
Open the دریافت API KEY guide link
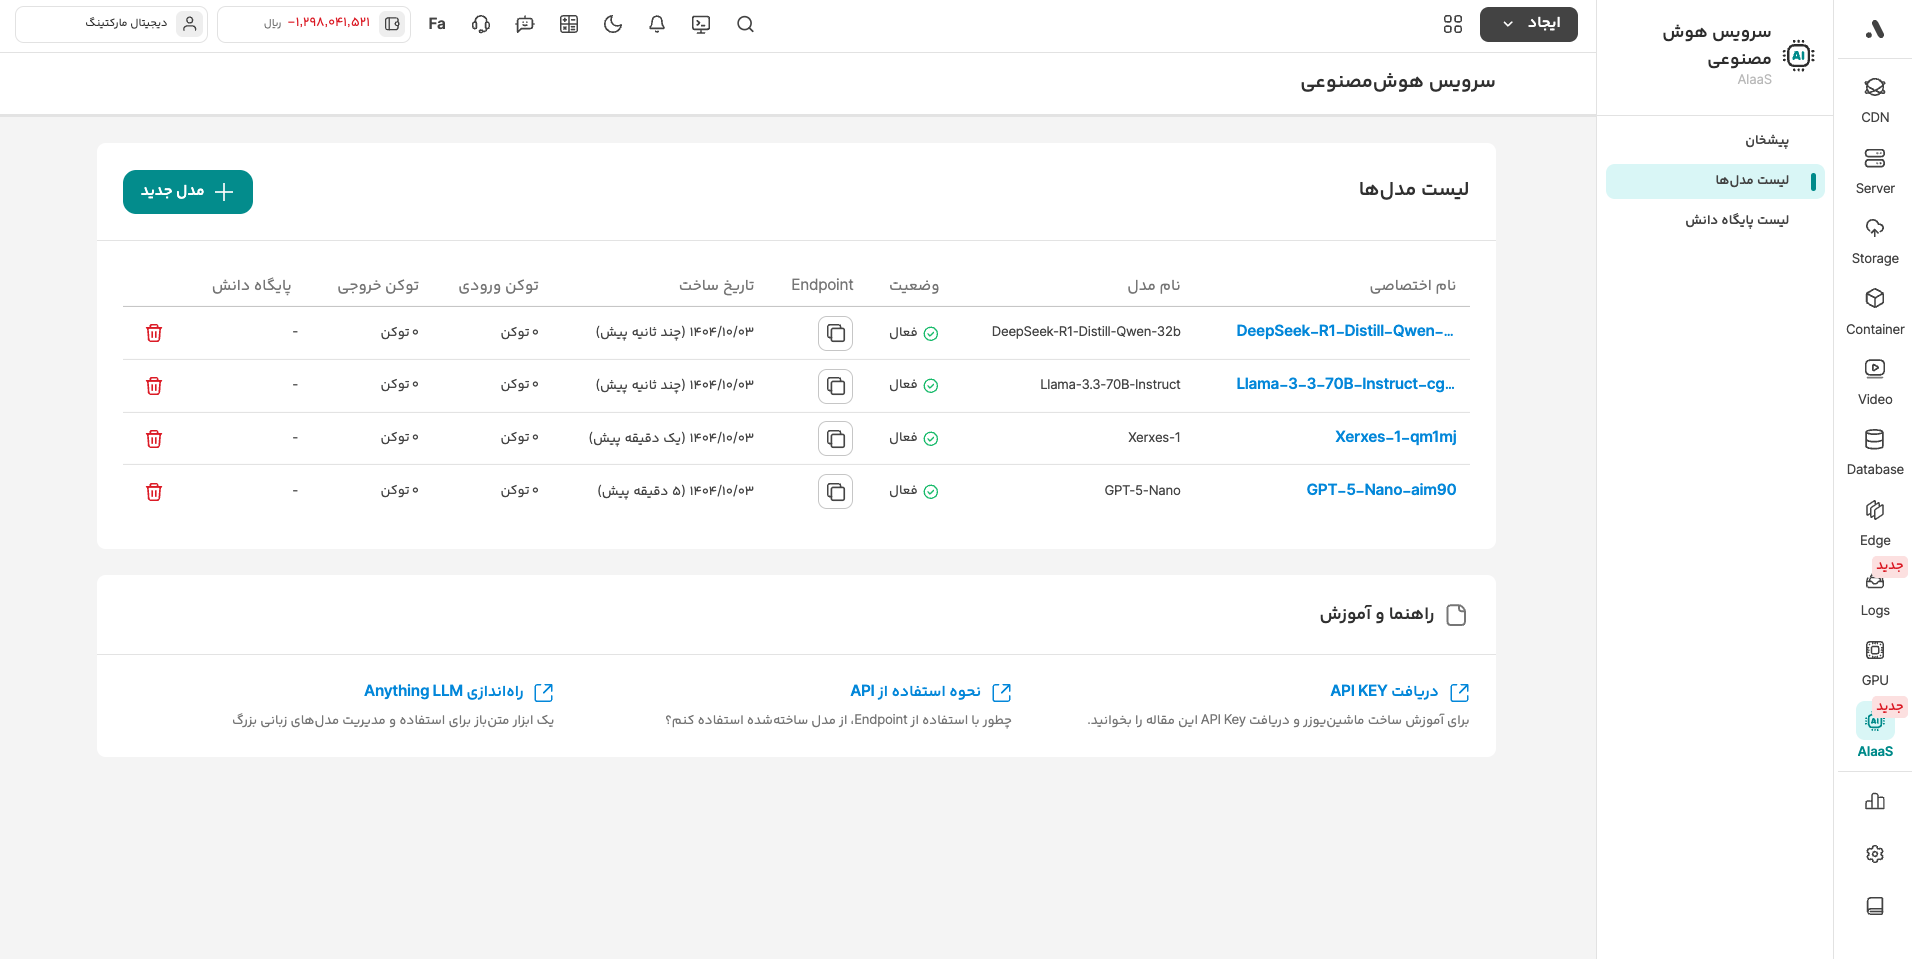tap(1384, 691)
